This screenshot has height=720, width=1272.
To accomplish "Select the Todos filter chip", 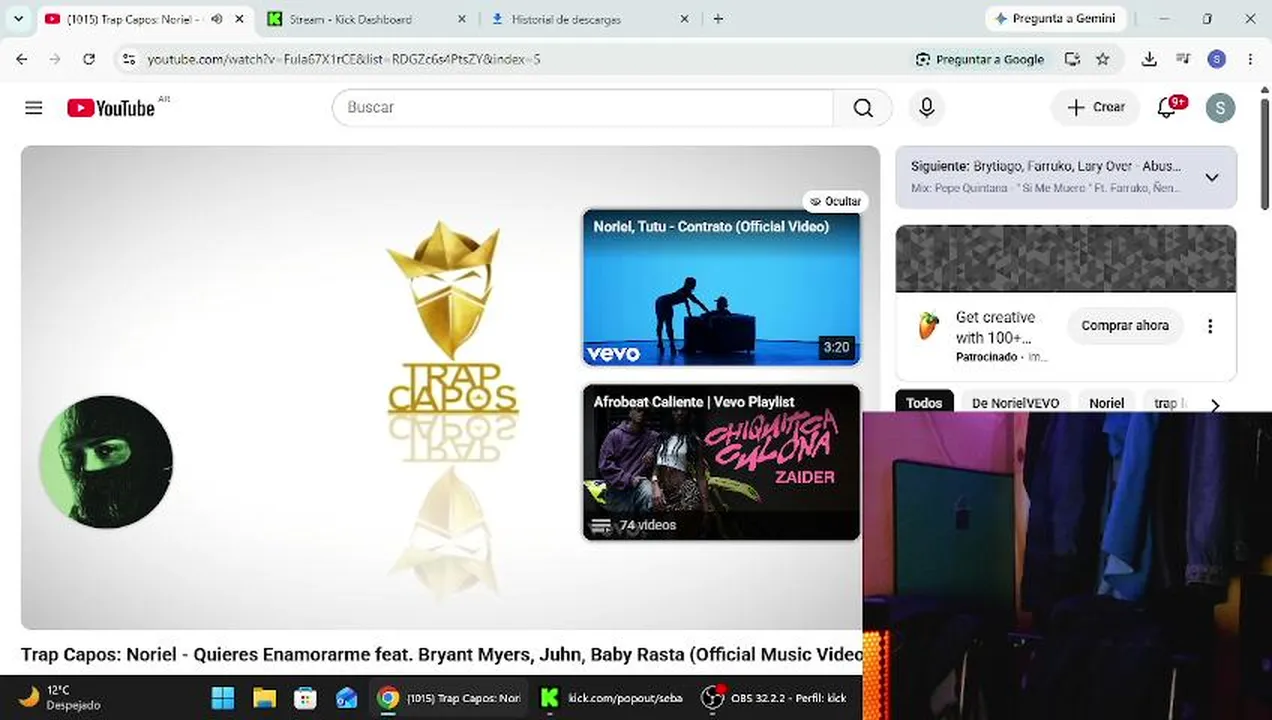I will (924, 403).
